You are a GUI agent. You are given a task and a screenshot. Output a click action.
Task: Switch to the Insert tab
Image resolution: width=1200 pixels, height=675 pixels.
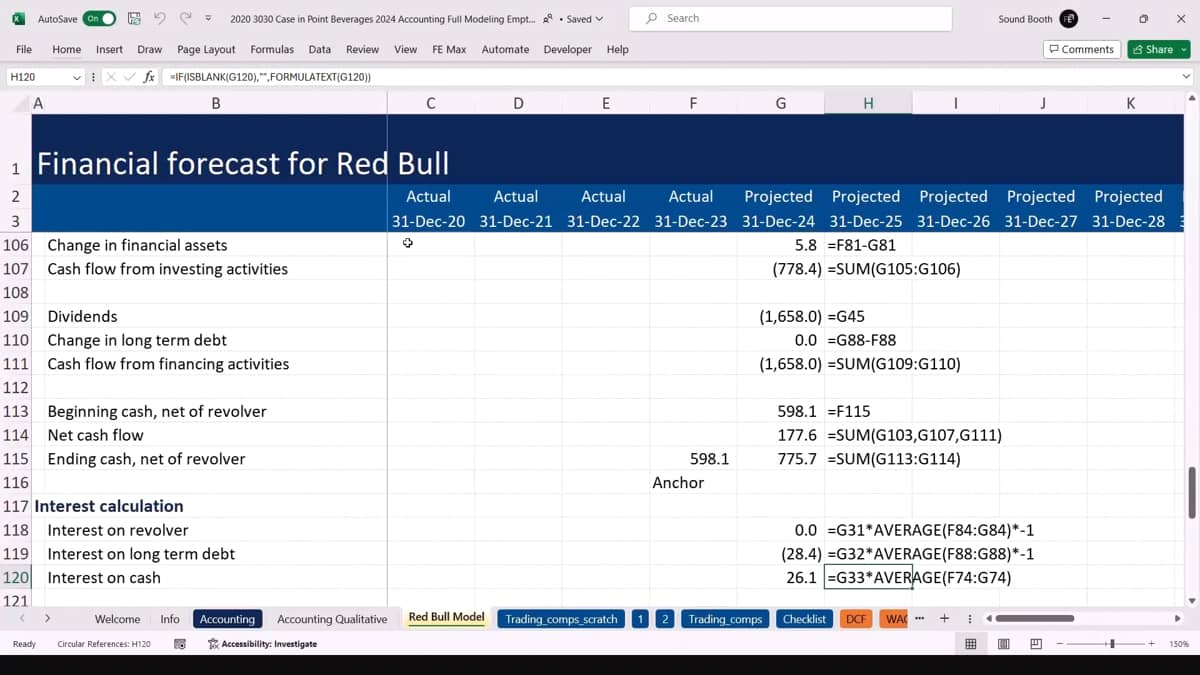pos(110,49)
